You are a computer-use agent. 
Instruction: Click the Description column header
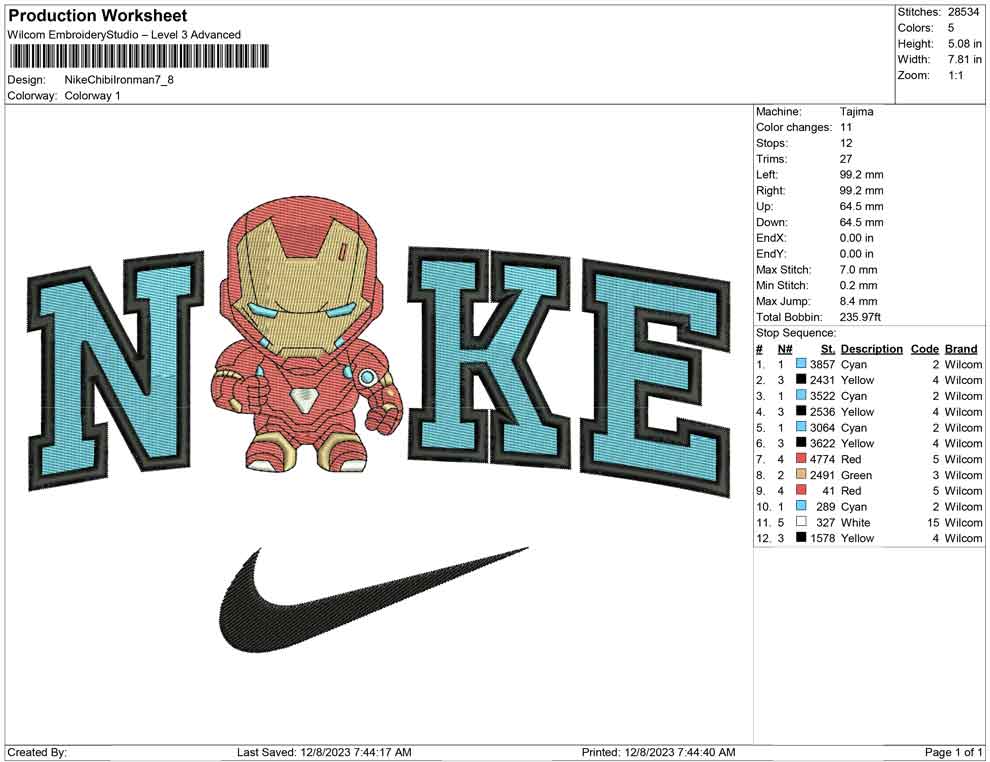pos(871,348)
